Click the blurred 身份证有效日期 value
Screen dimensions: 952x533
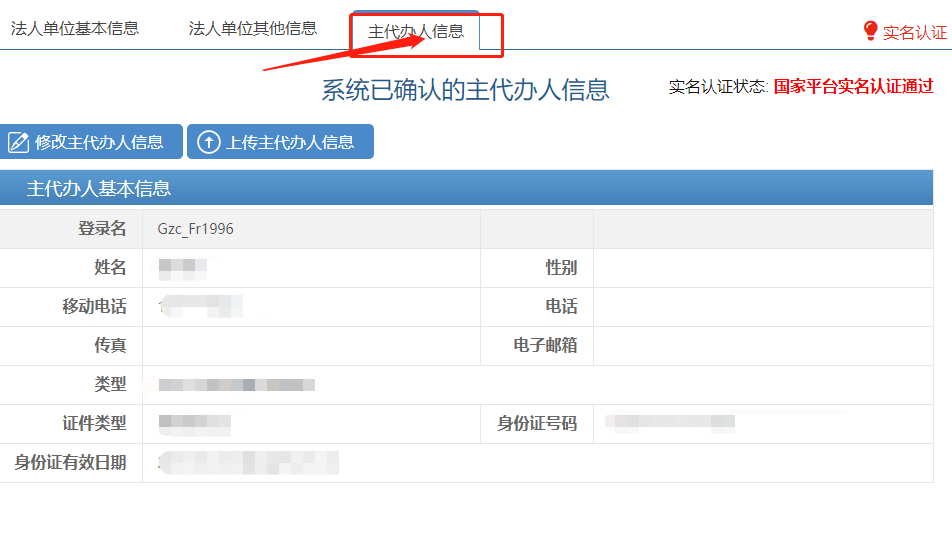click(248, 462)
